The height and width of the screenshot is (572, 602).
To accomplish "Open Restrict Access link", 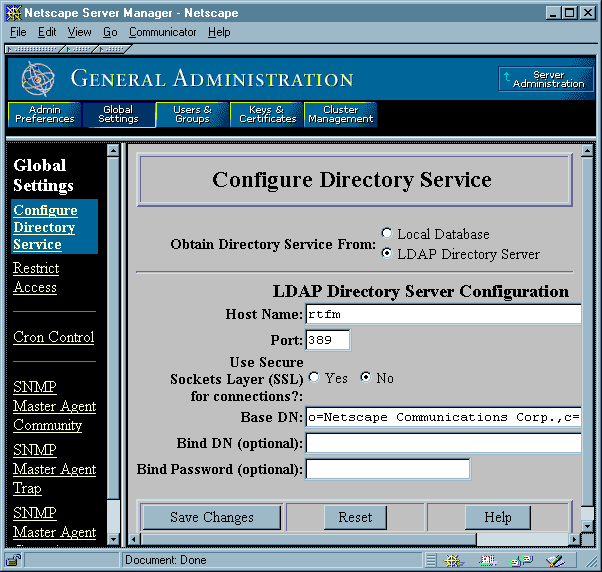I will click(36, 278).
